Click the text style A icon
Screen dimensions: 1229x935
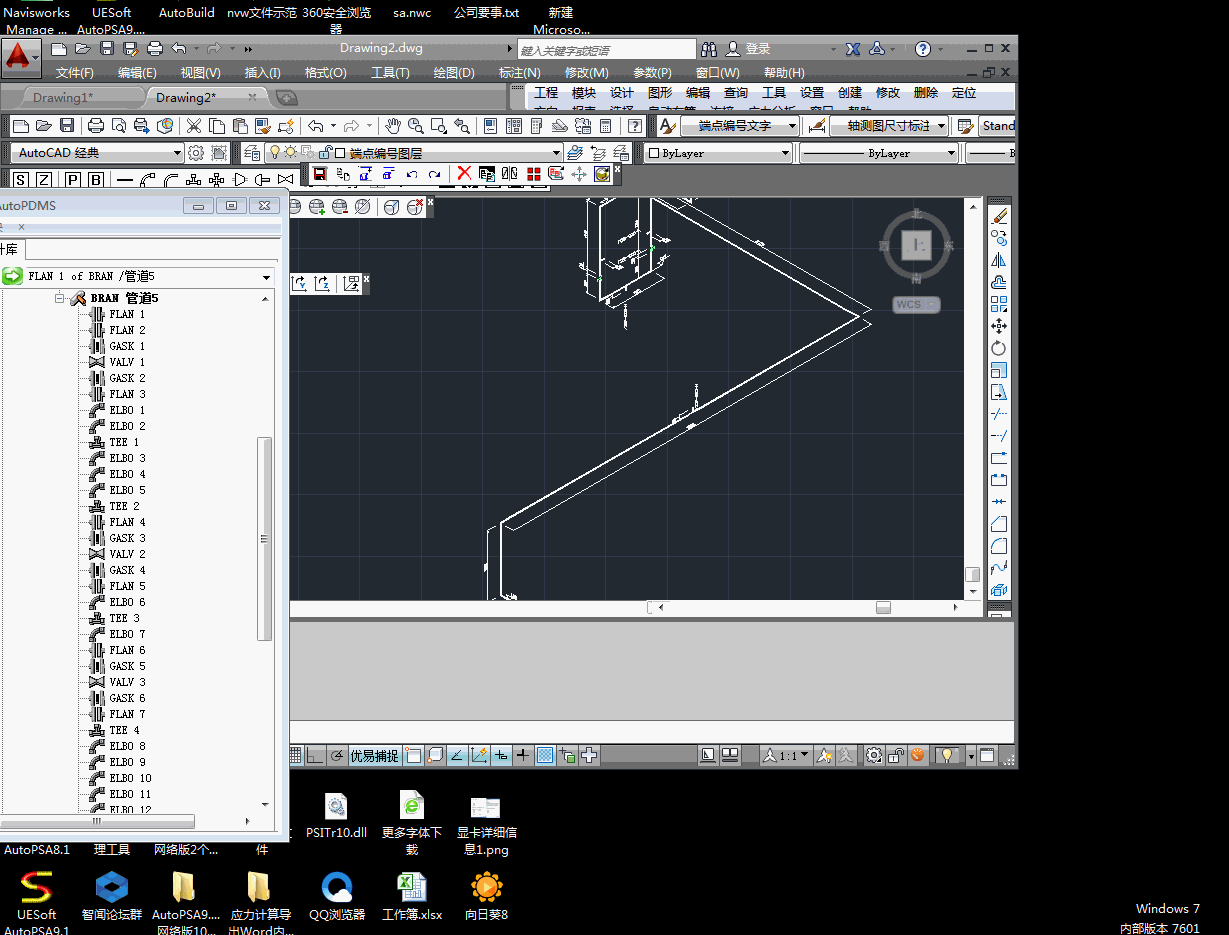pyautogui.click(x=667, y=126)
